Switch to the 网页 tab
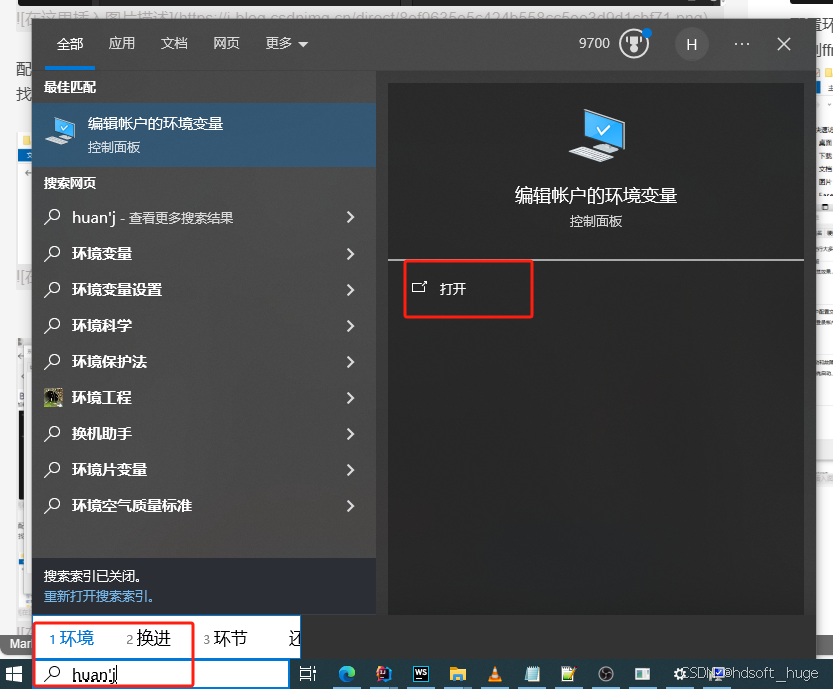833x689 pixels. point(226,43)
